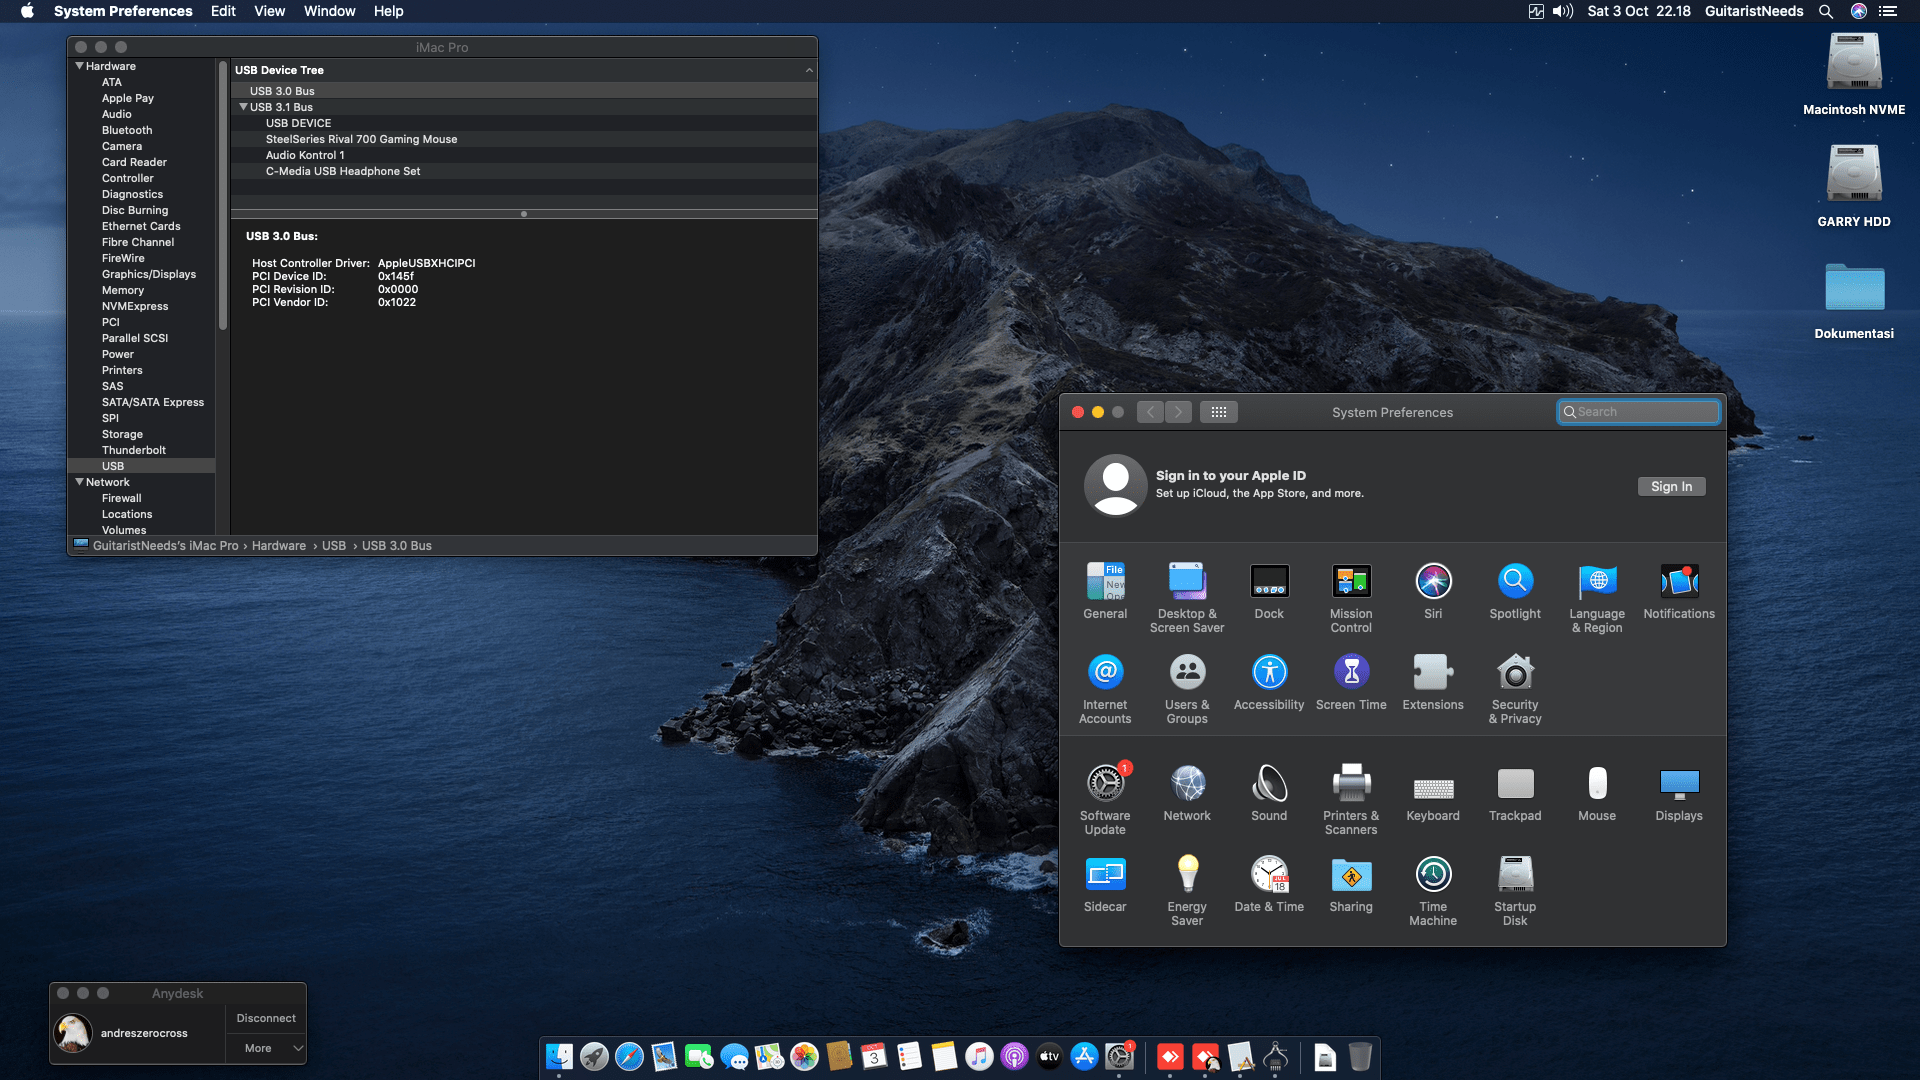Open Siri preferences
1920x1080 pixels.
tap(1433, 590)
